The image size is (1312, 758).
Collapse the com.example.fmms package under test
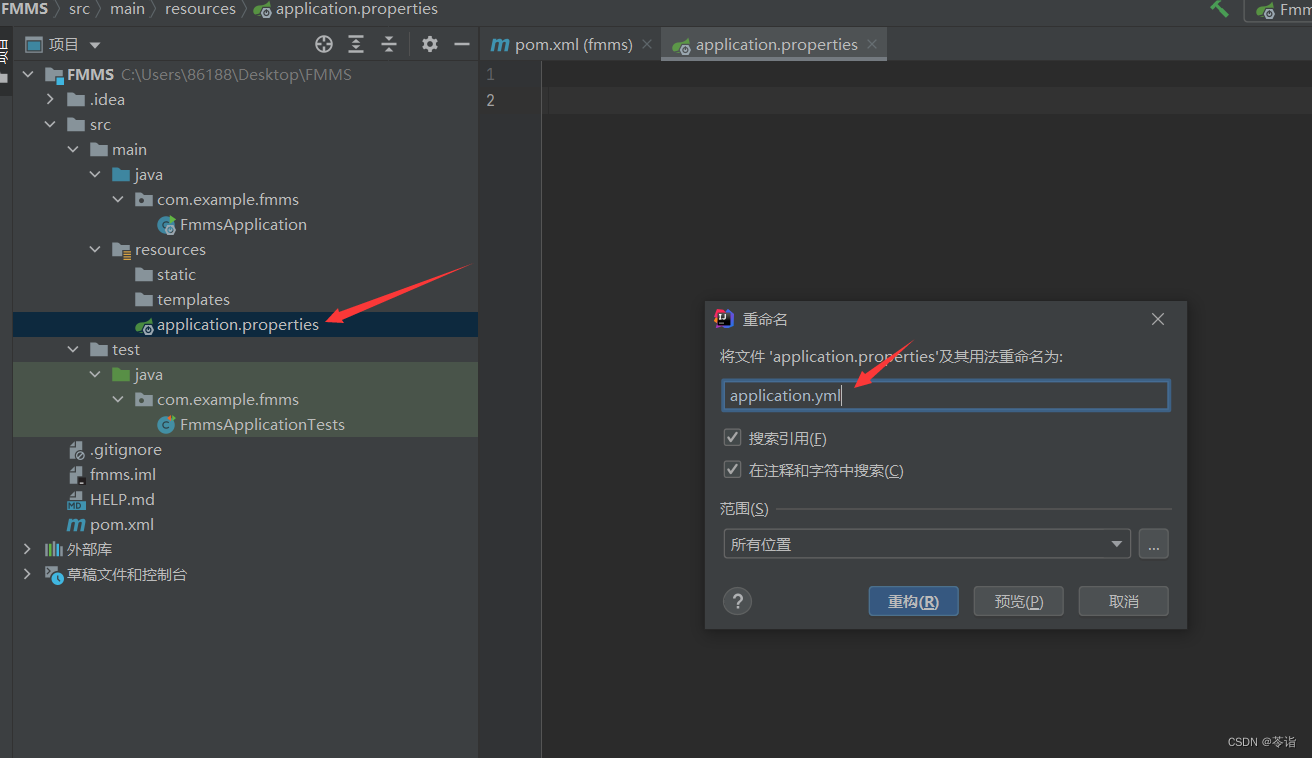click(x=118, y=400)
